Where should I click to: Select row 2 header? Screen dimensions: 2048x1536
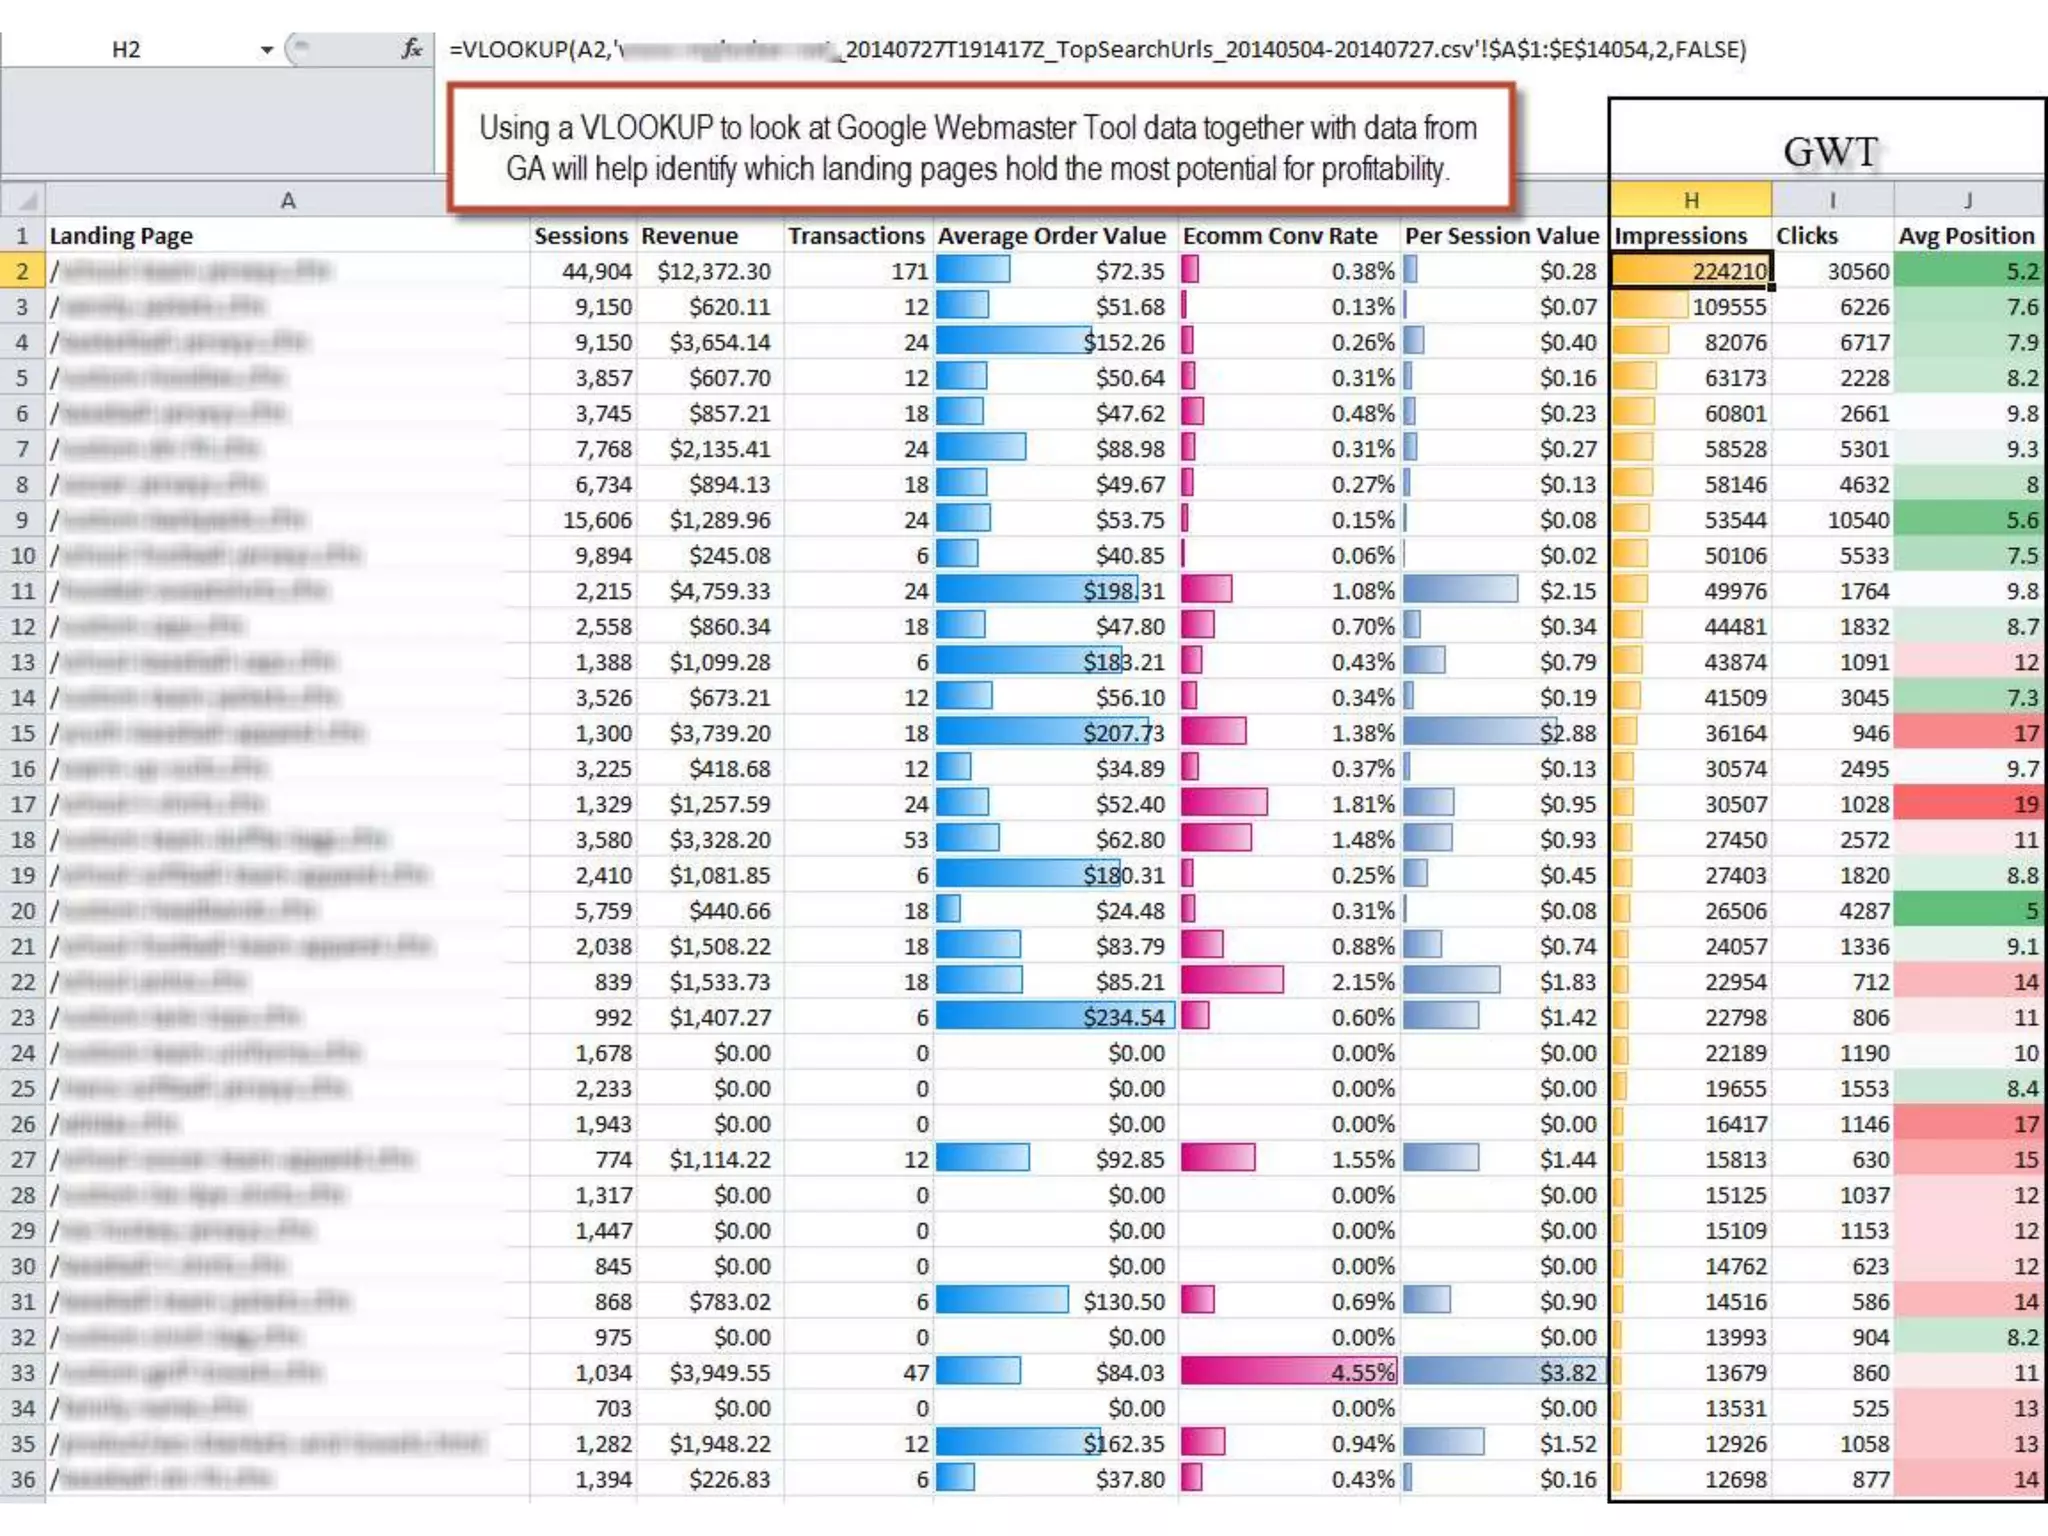coord(22,271)
